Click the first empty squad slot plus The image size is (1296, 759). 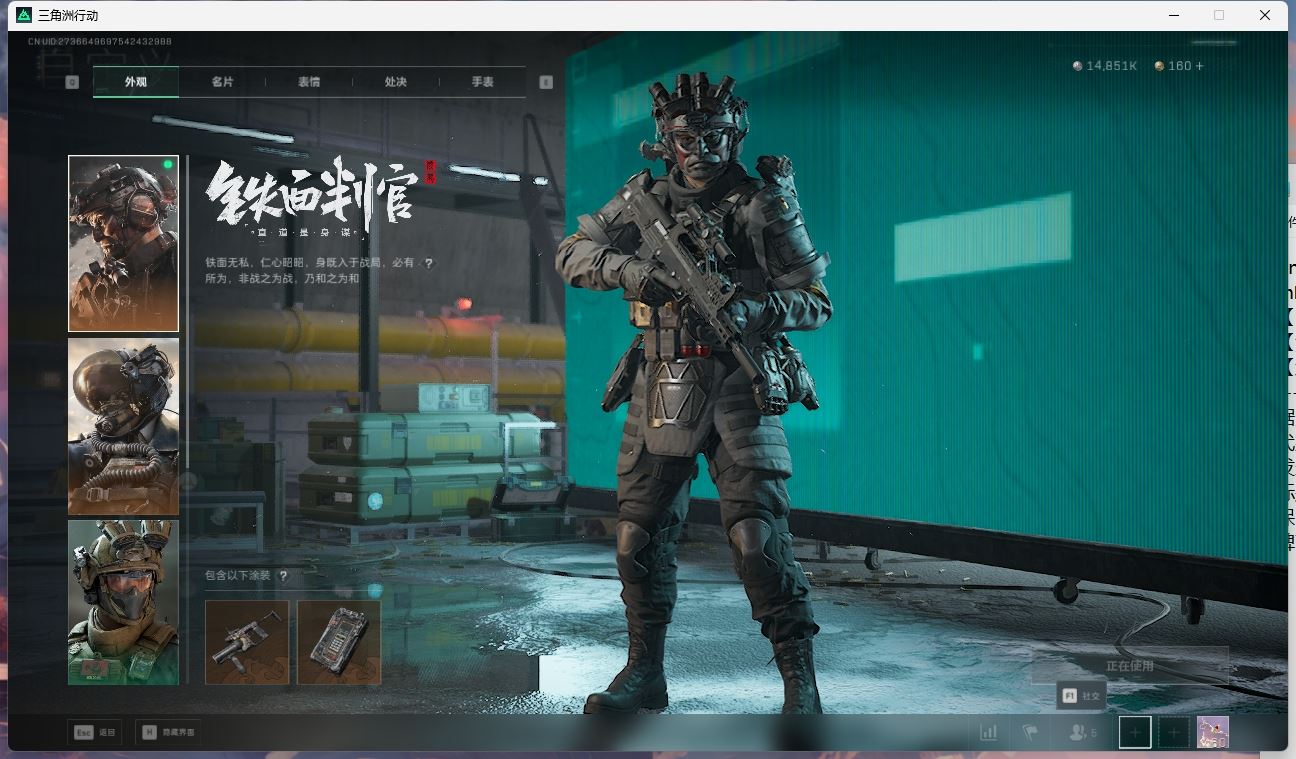(x=1135, y=732)
